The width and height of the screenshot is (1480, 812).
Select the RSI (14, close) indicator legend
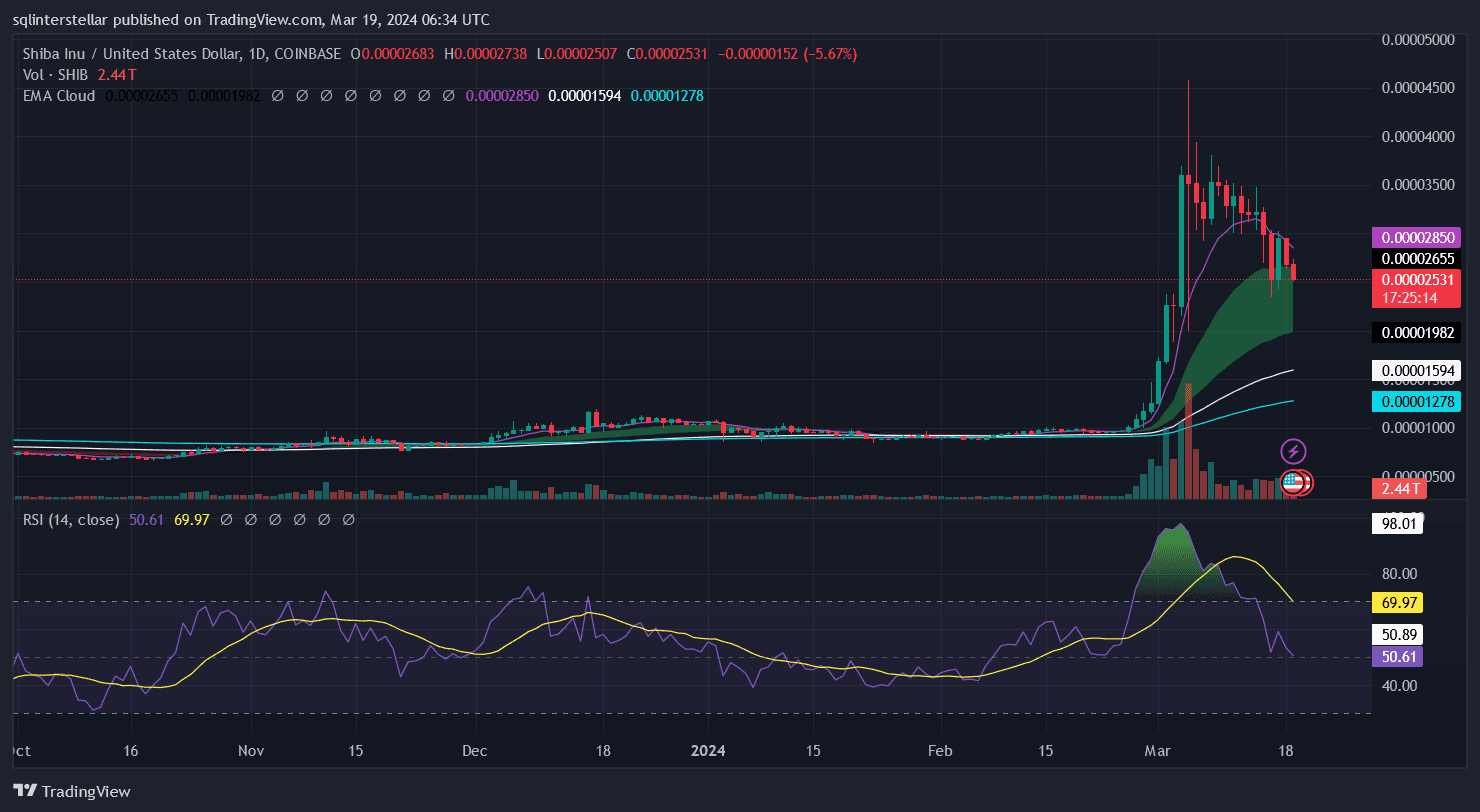[70, 520]
